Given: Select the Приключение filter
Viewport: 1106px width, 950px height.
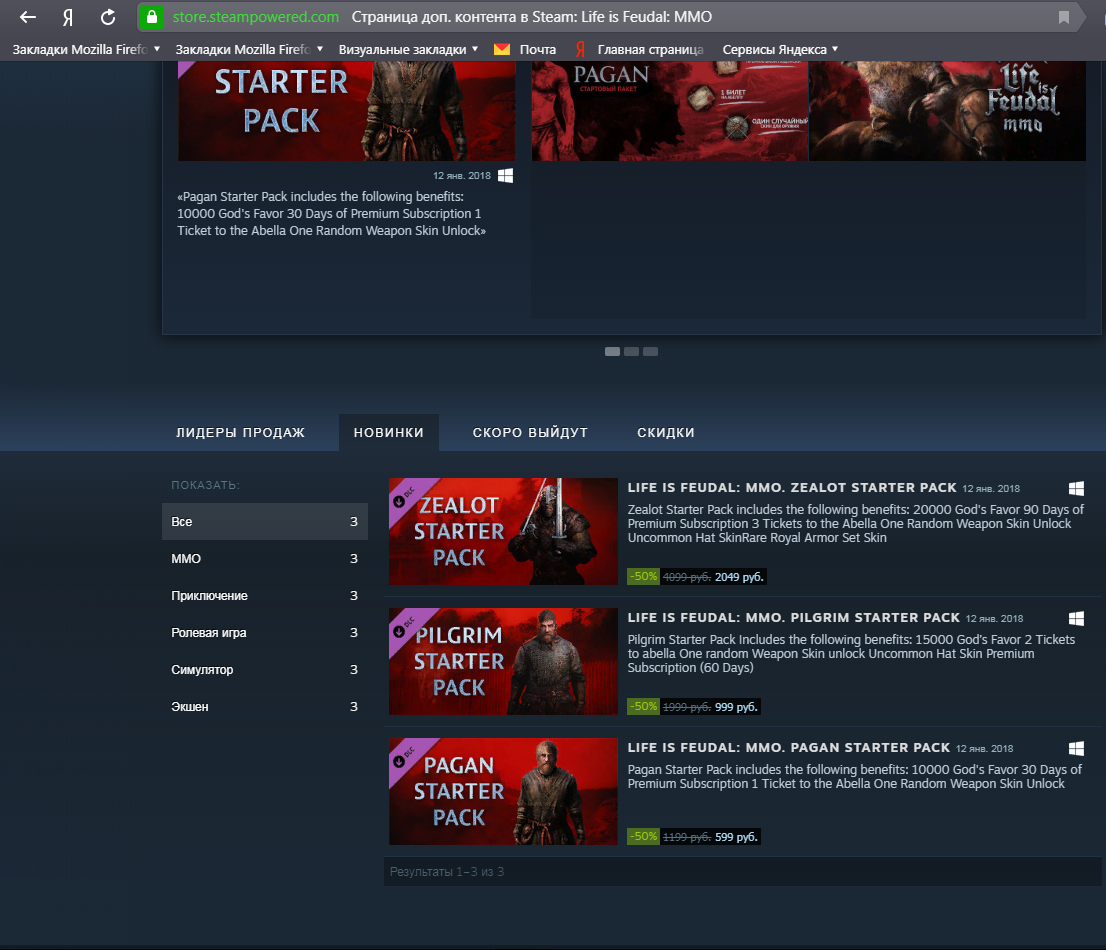Looking at the screenshot, I should (x=265, y=596).
